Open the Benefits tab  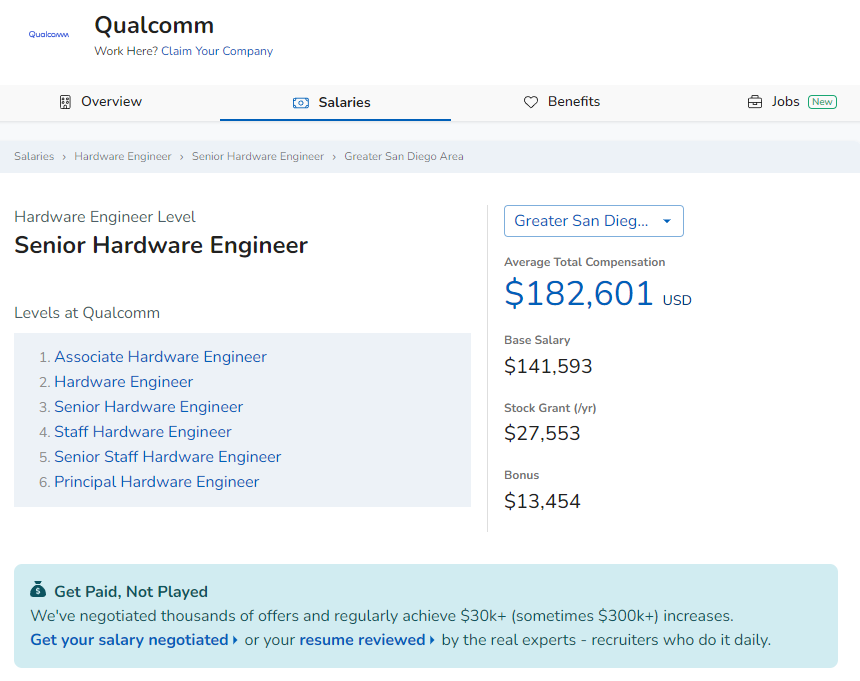coord(573,102)
